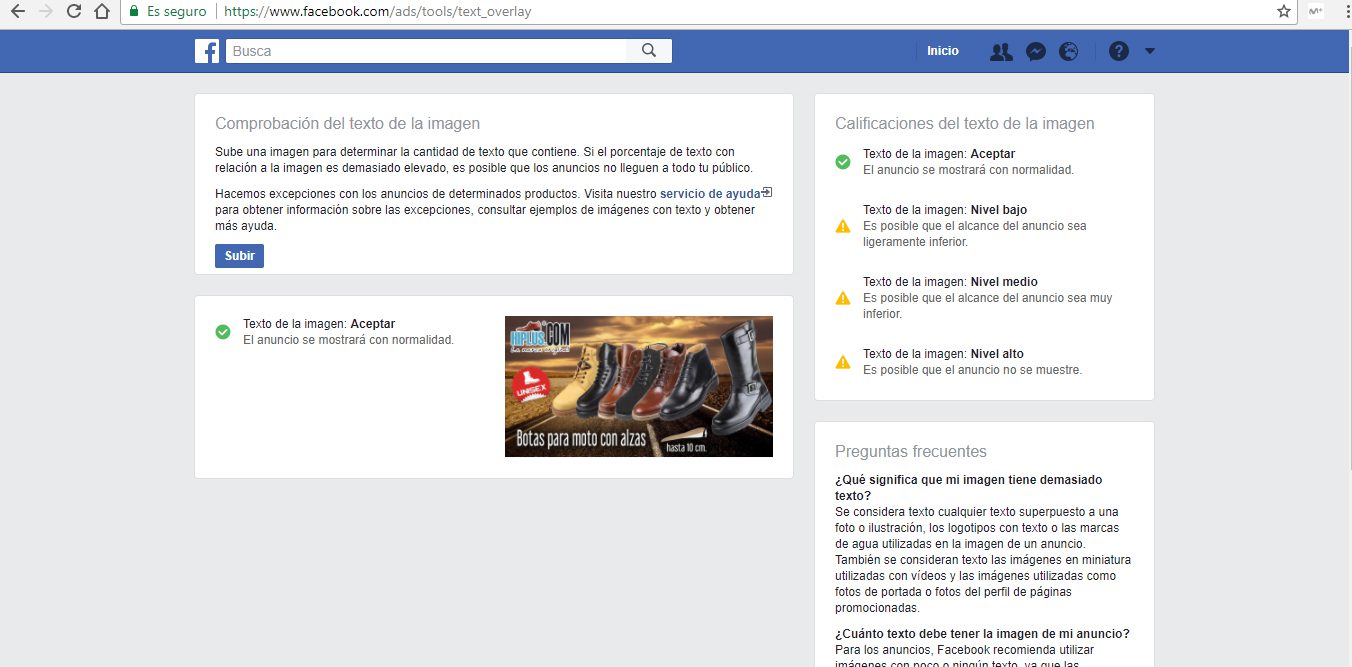Reload the page in browser
The width and height of the screenshot is (1352, 667).
coord(73,12)
